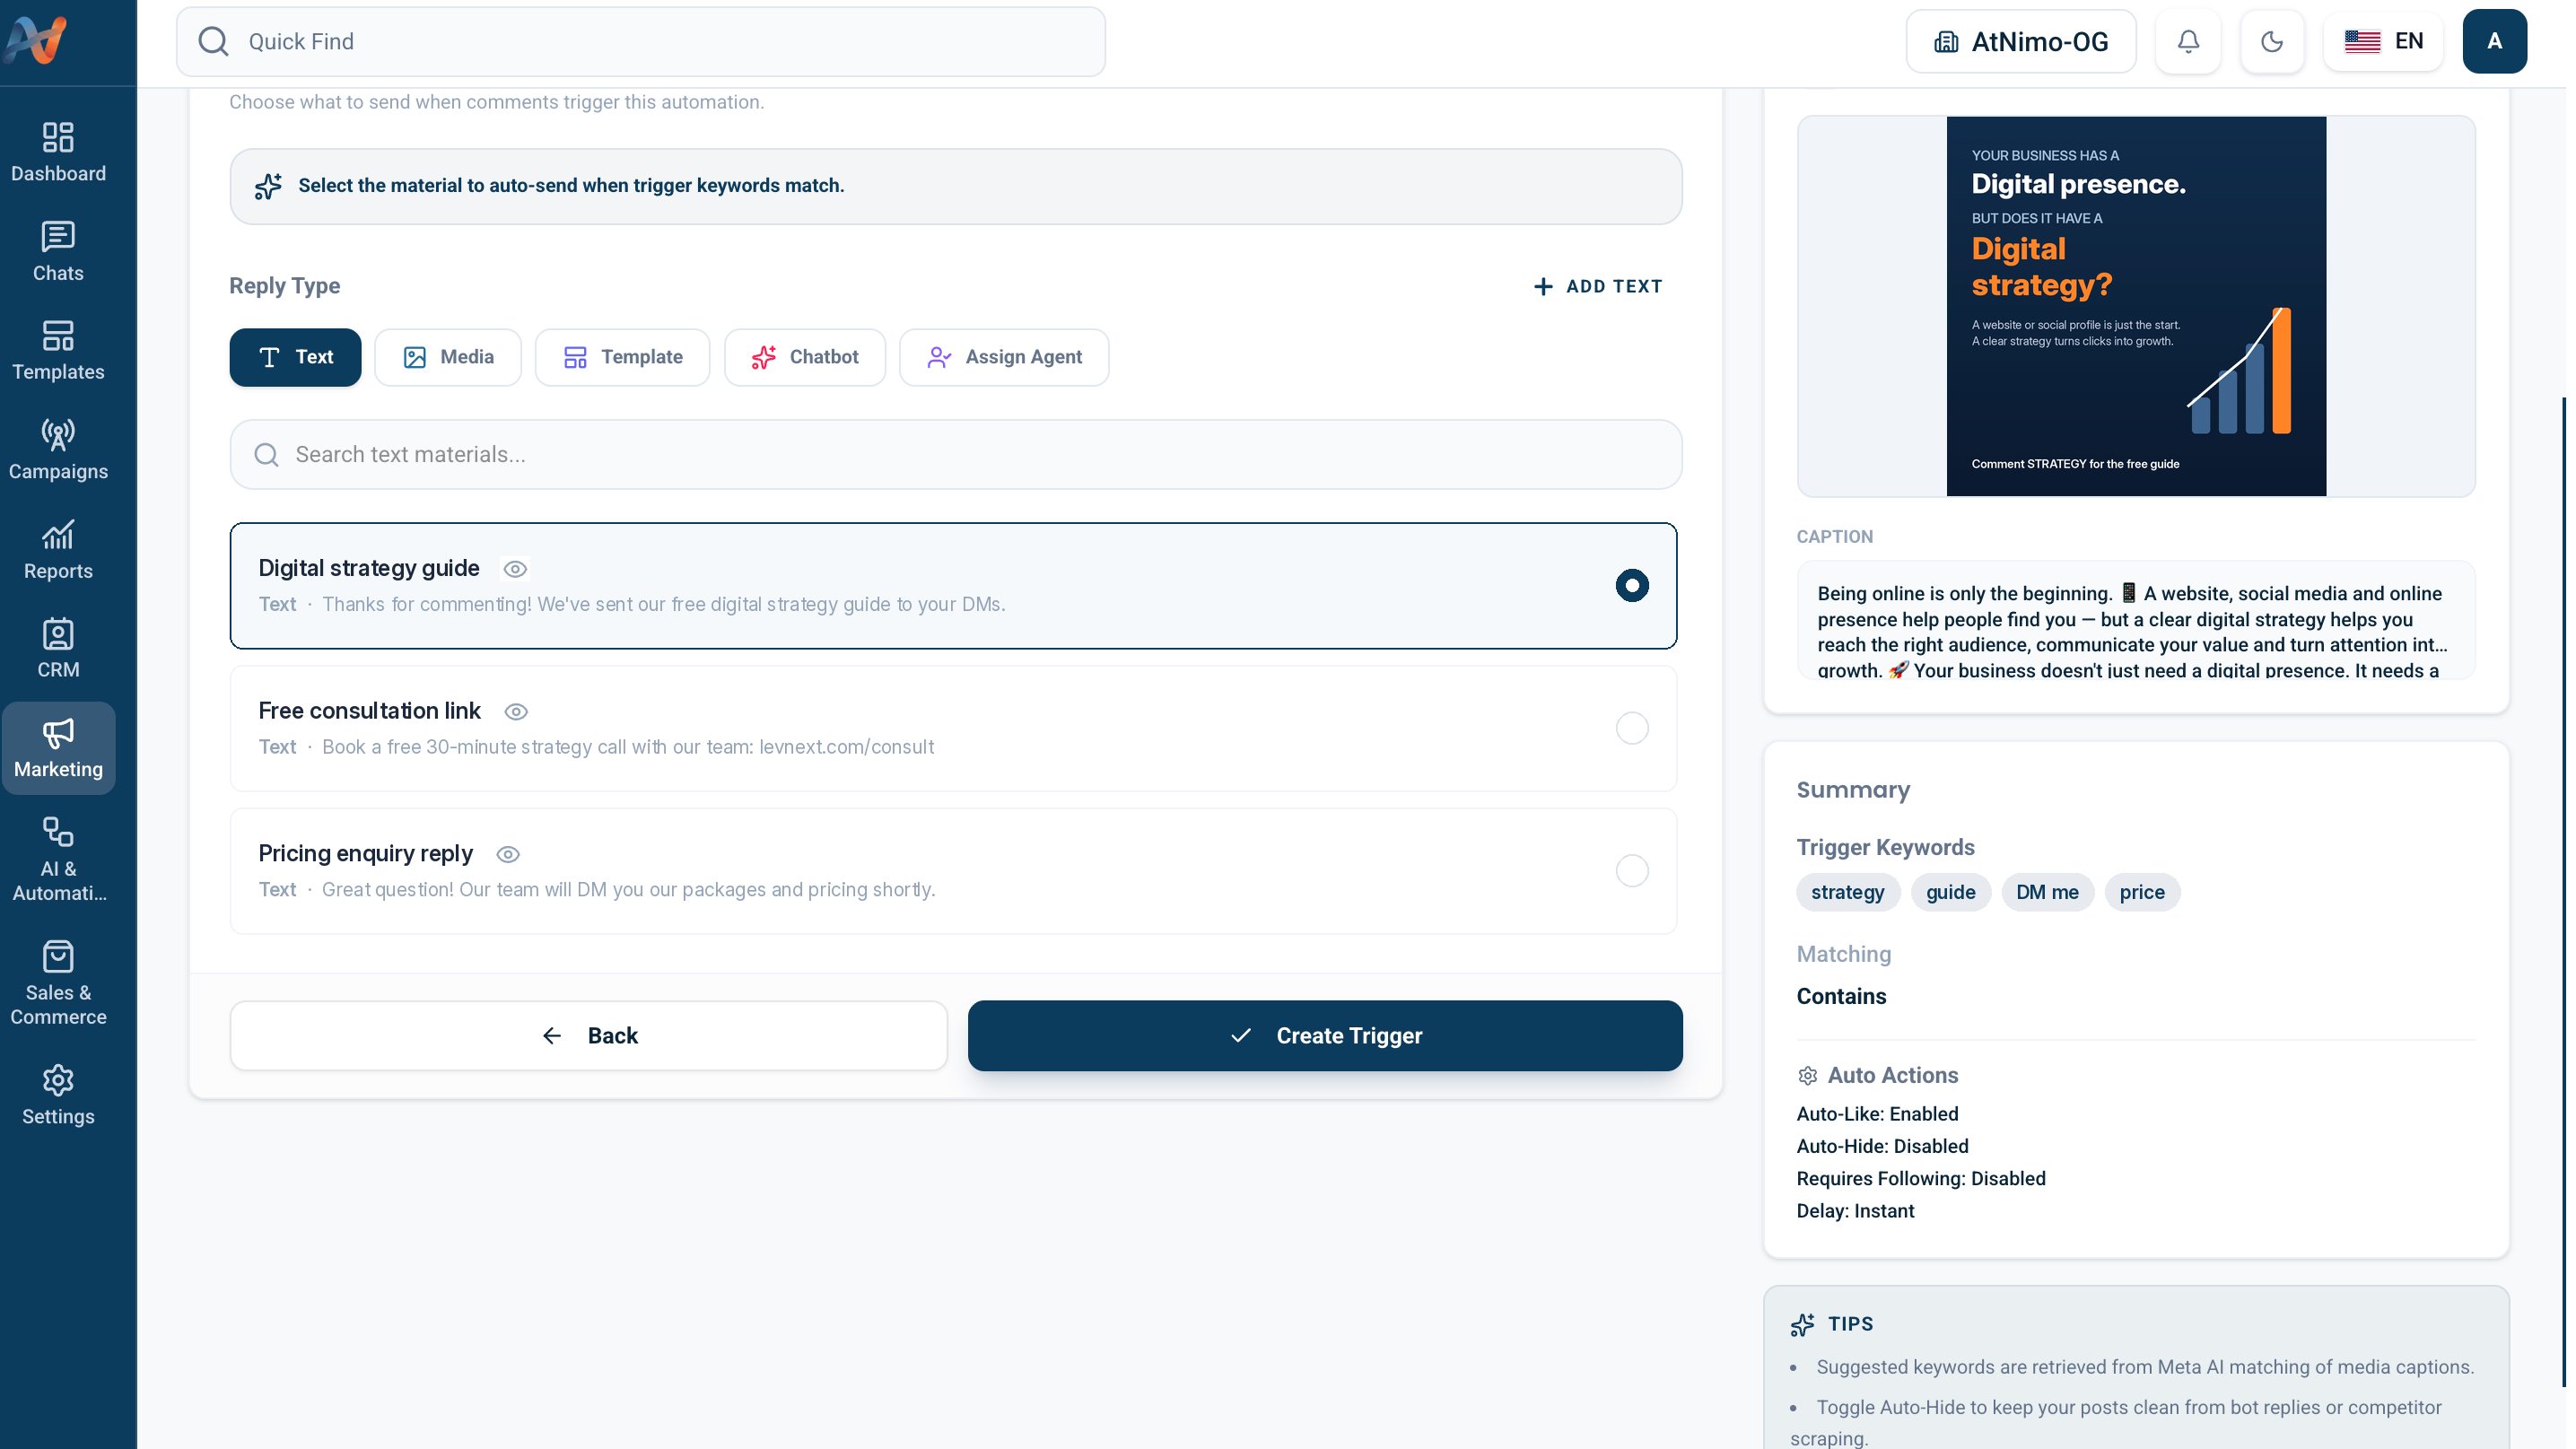This screenshot has width=2576, height=1449.
Task: Open the Reports section
Action: pyautogui.click(x=58, y=549)
